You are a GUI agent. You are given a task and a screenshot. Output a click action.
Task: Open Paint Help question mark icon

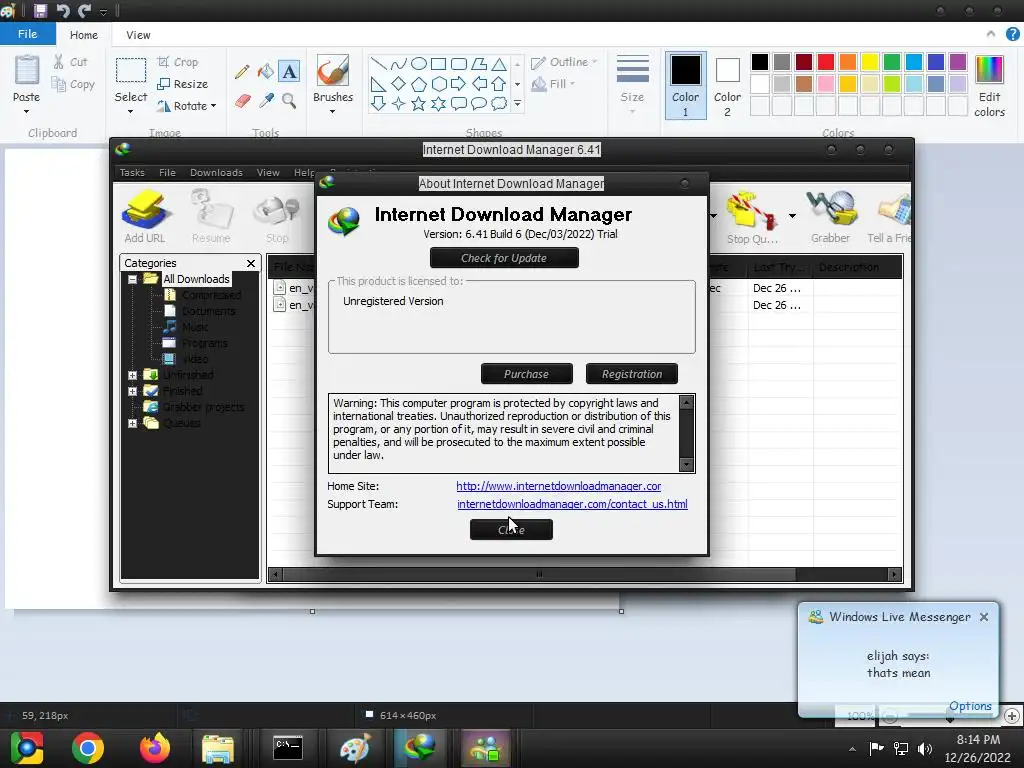pyautogui.click(x=1012, y=34)
